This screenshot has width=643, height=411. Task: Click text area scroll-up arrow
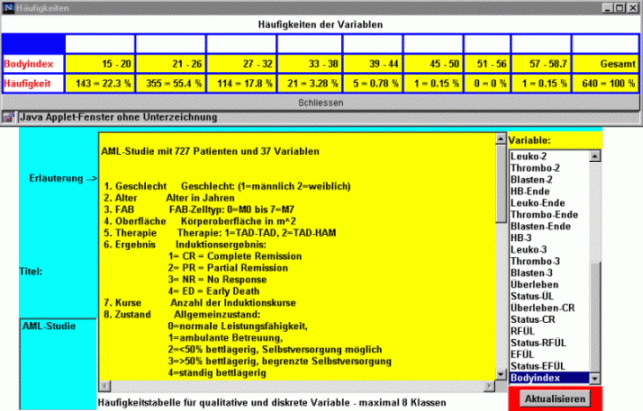500,142
